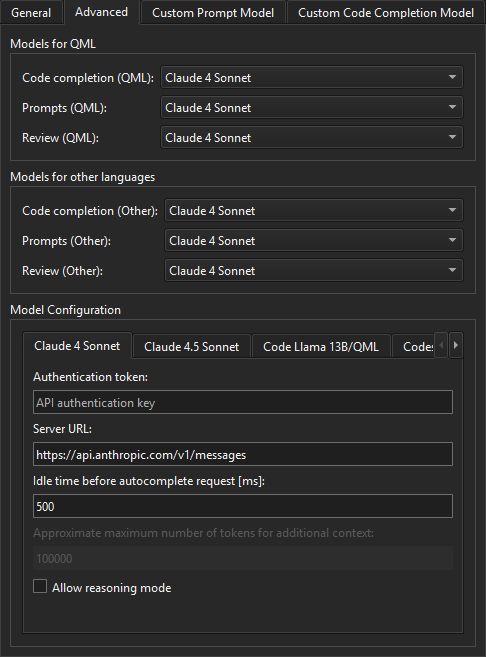Select Code Llama 13B/QML configuration tab

321,347
